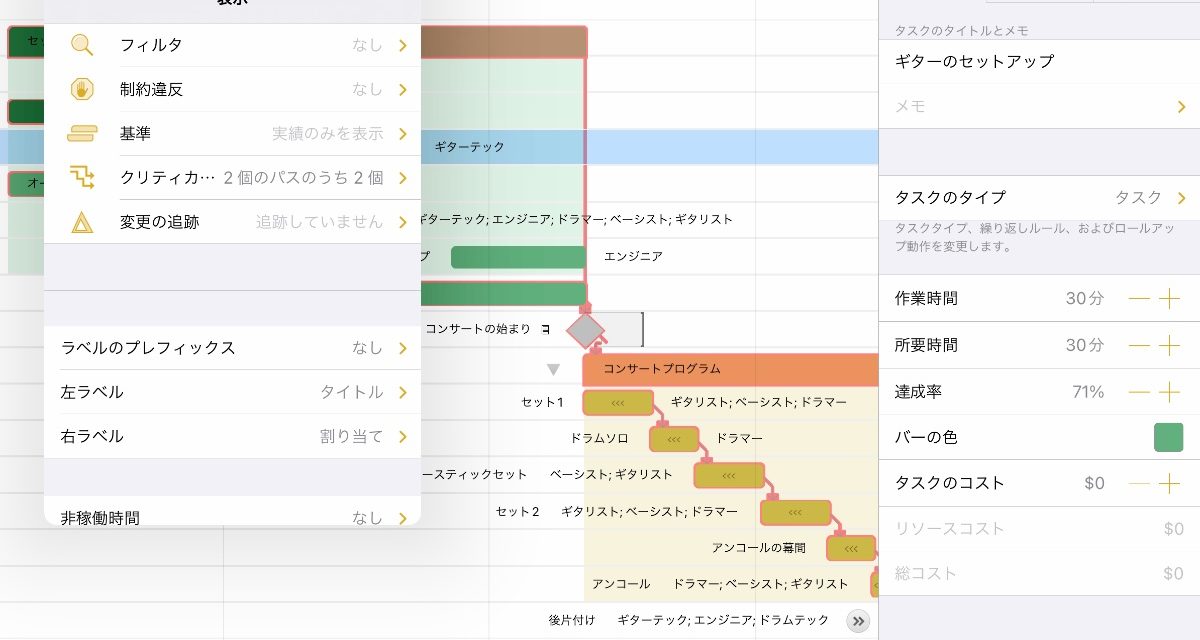The image size is (1200, 640).
Task: Open the 右ラベル option row
Action: pyautogui.click(x=232, y=437)
